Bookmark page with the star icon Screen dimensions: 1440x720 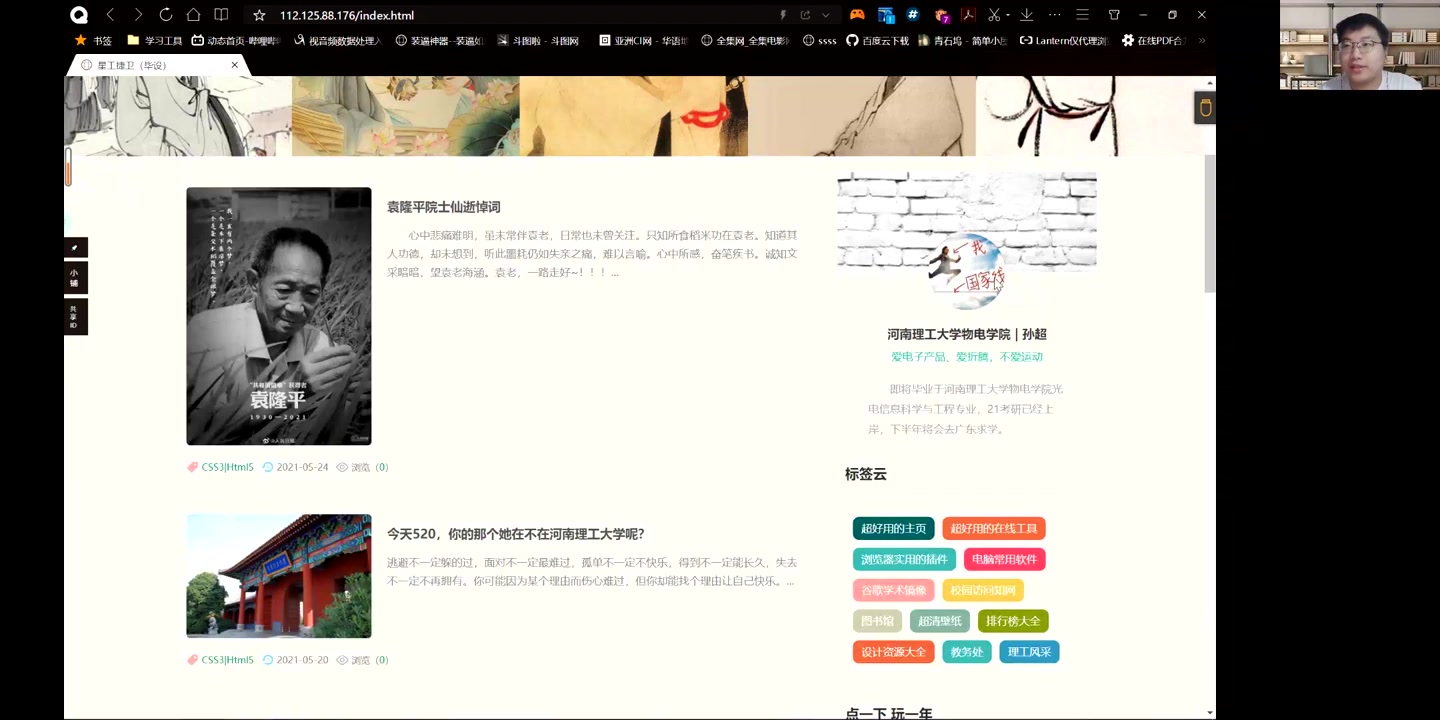(259, 15)
